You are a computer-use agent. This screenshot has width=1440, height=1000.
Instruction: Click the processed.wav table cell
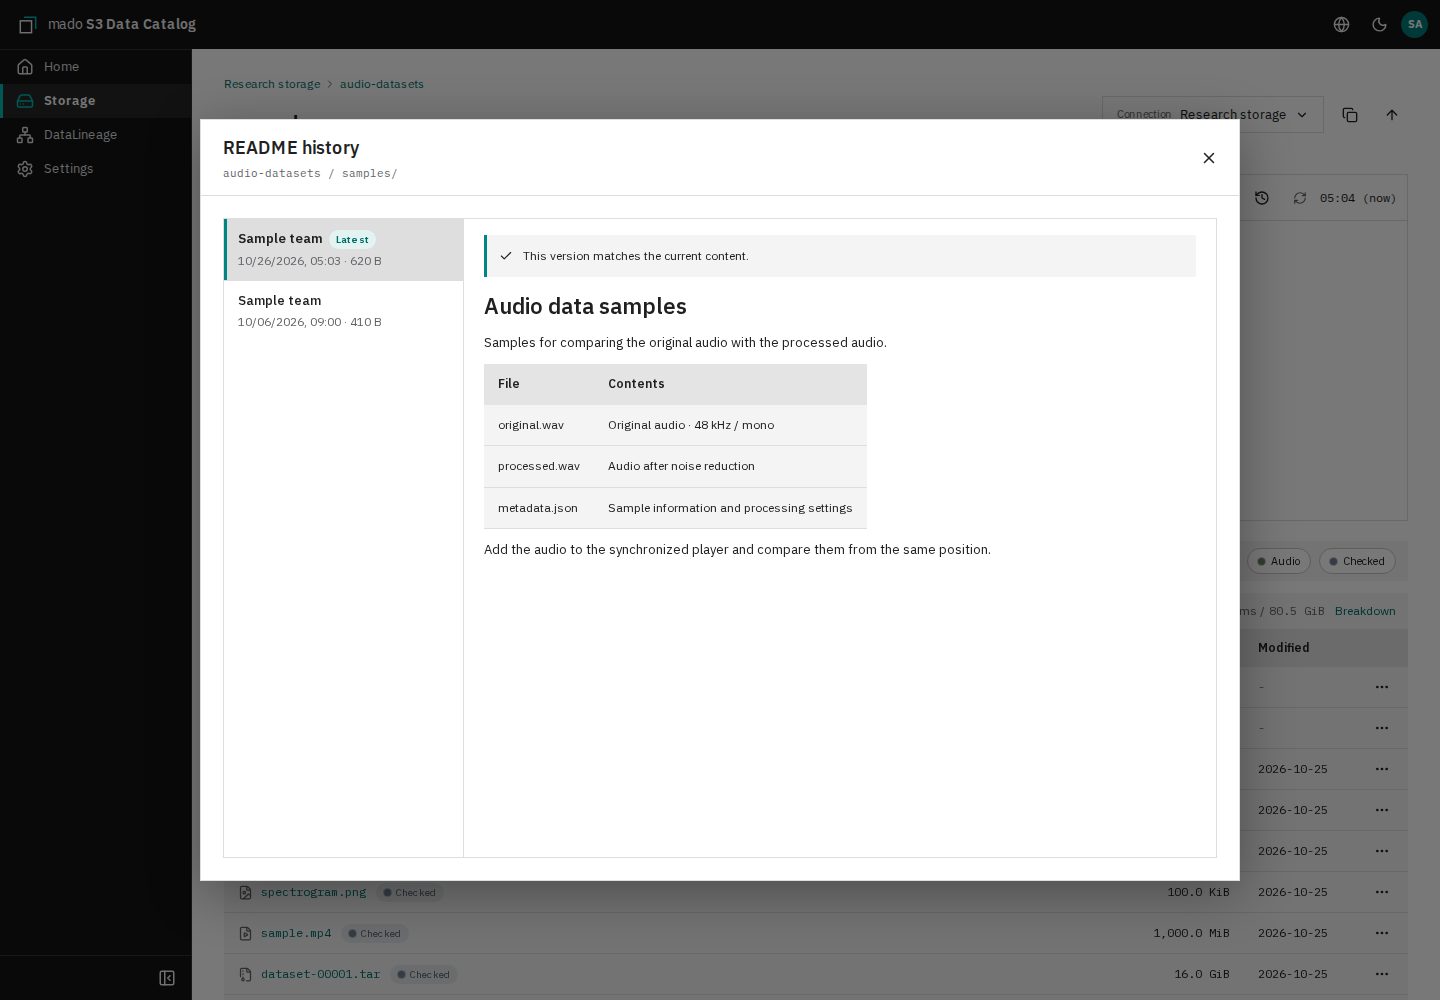(539, 466)
